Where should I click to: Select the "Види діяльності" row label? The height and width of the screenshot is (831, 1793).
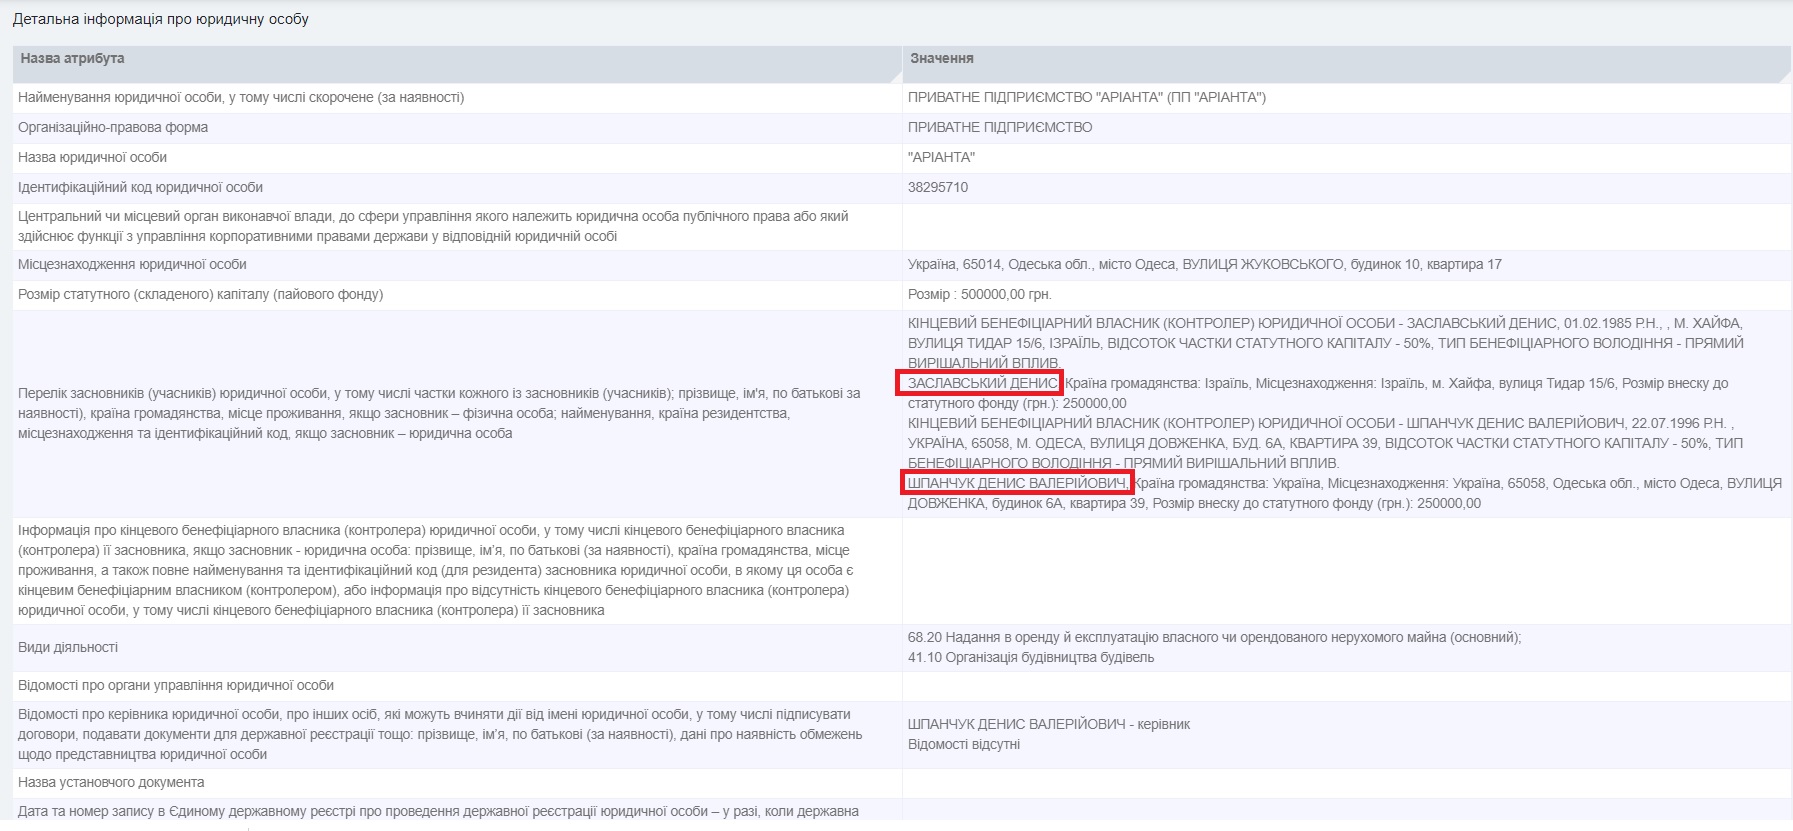[68, 648]
